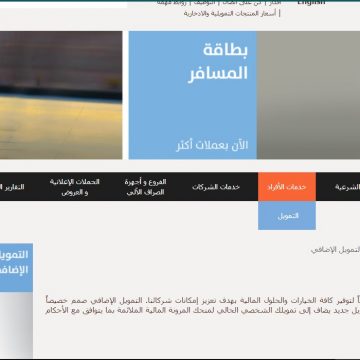The width and height of the screenshot is (360, 360).
Task: Click the gray image below side panel
Action: 16,325
